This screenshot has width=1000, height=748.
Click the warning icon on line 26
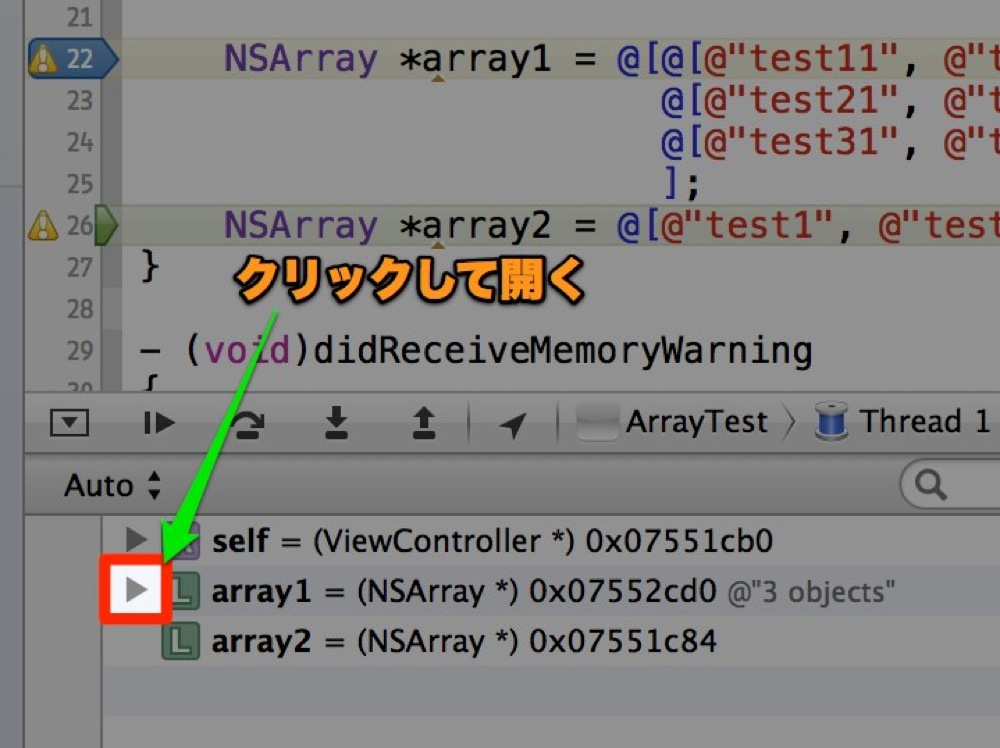coord(43,226)
